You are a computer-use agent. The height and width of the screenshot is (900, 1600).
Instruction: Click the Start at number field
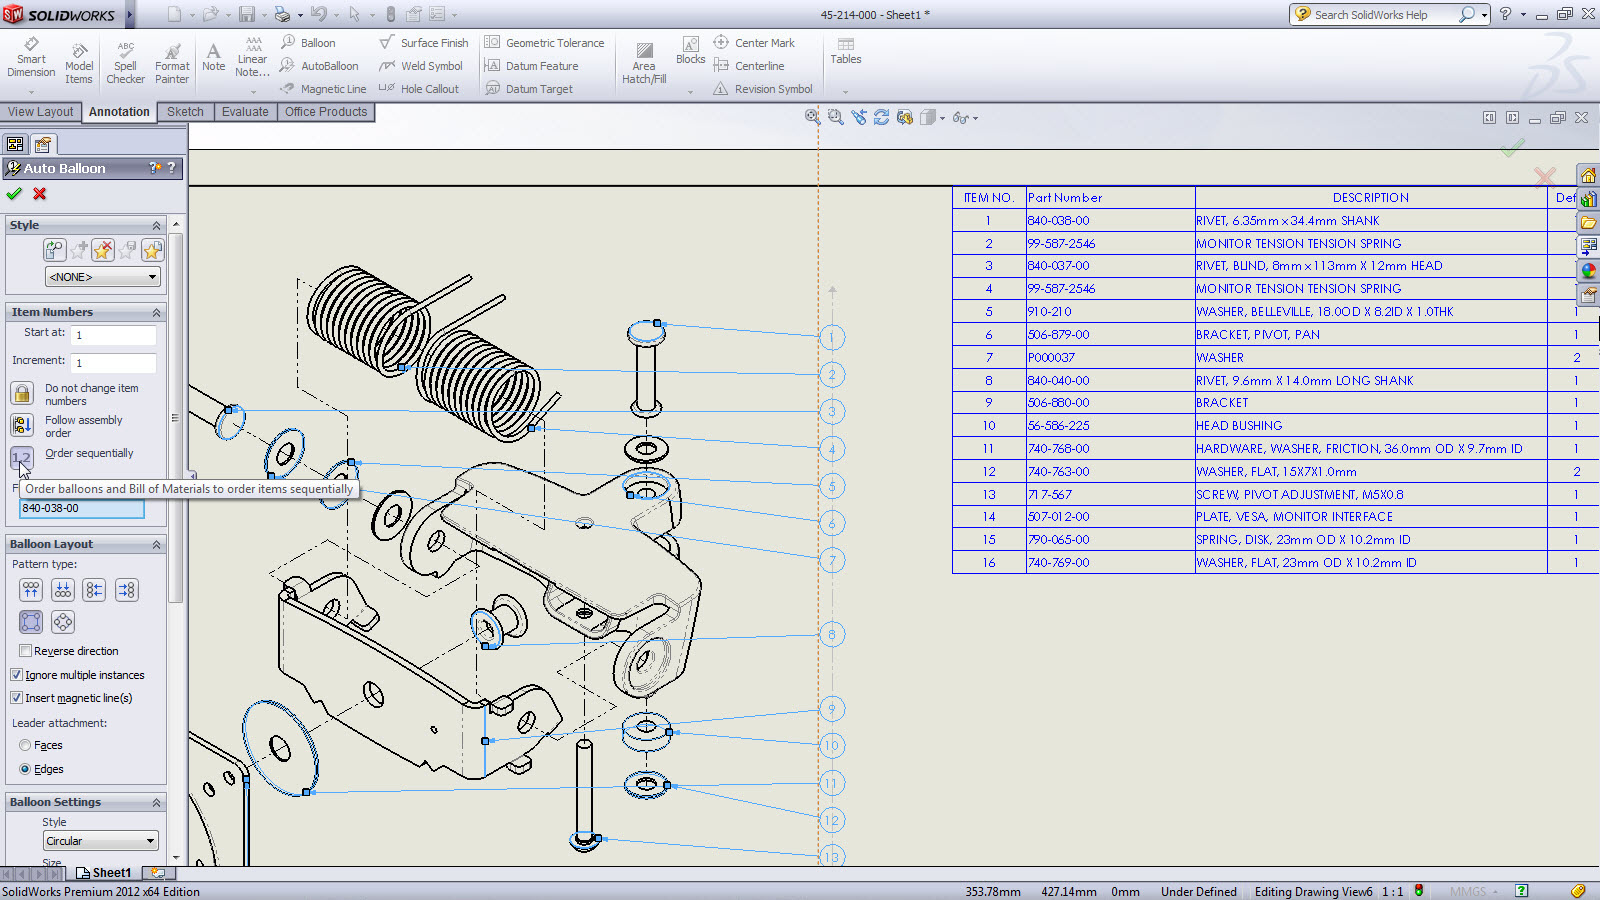click(x=113, y=335)
